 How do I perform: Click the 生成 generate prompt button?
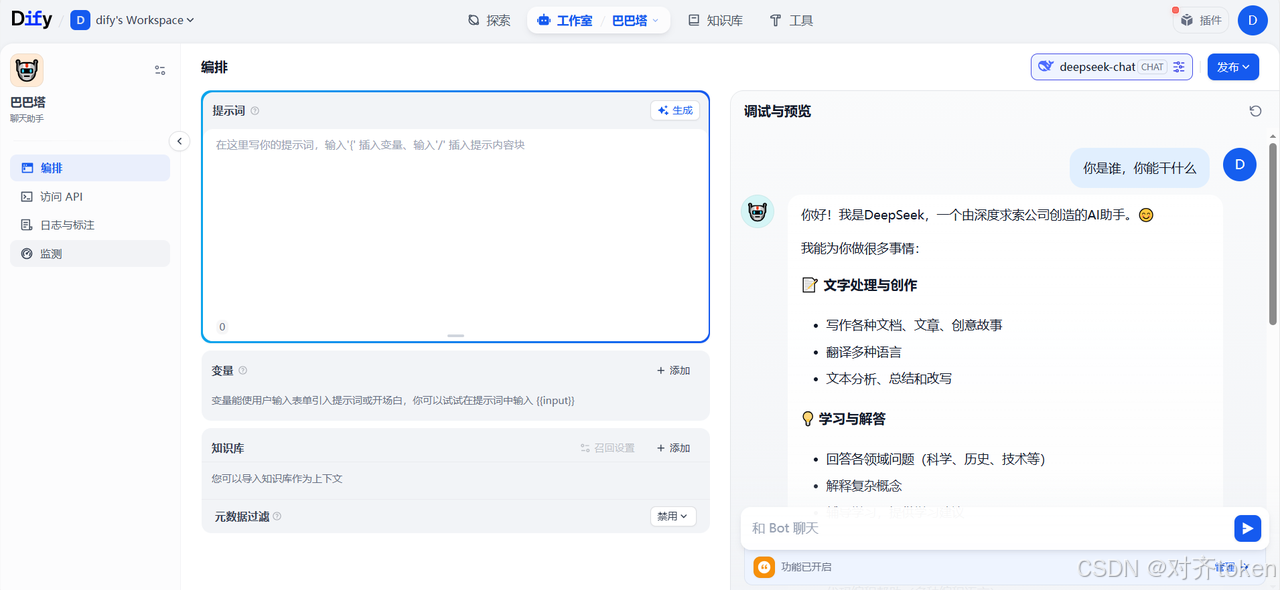coord(675,111)
